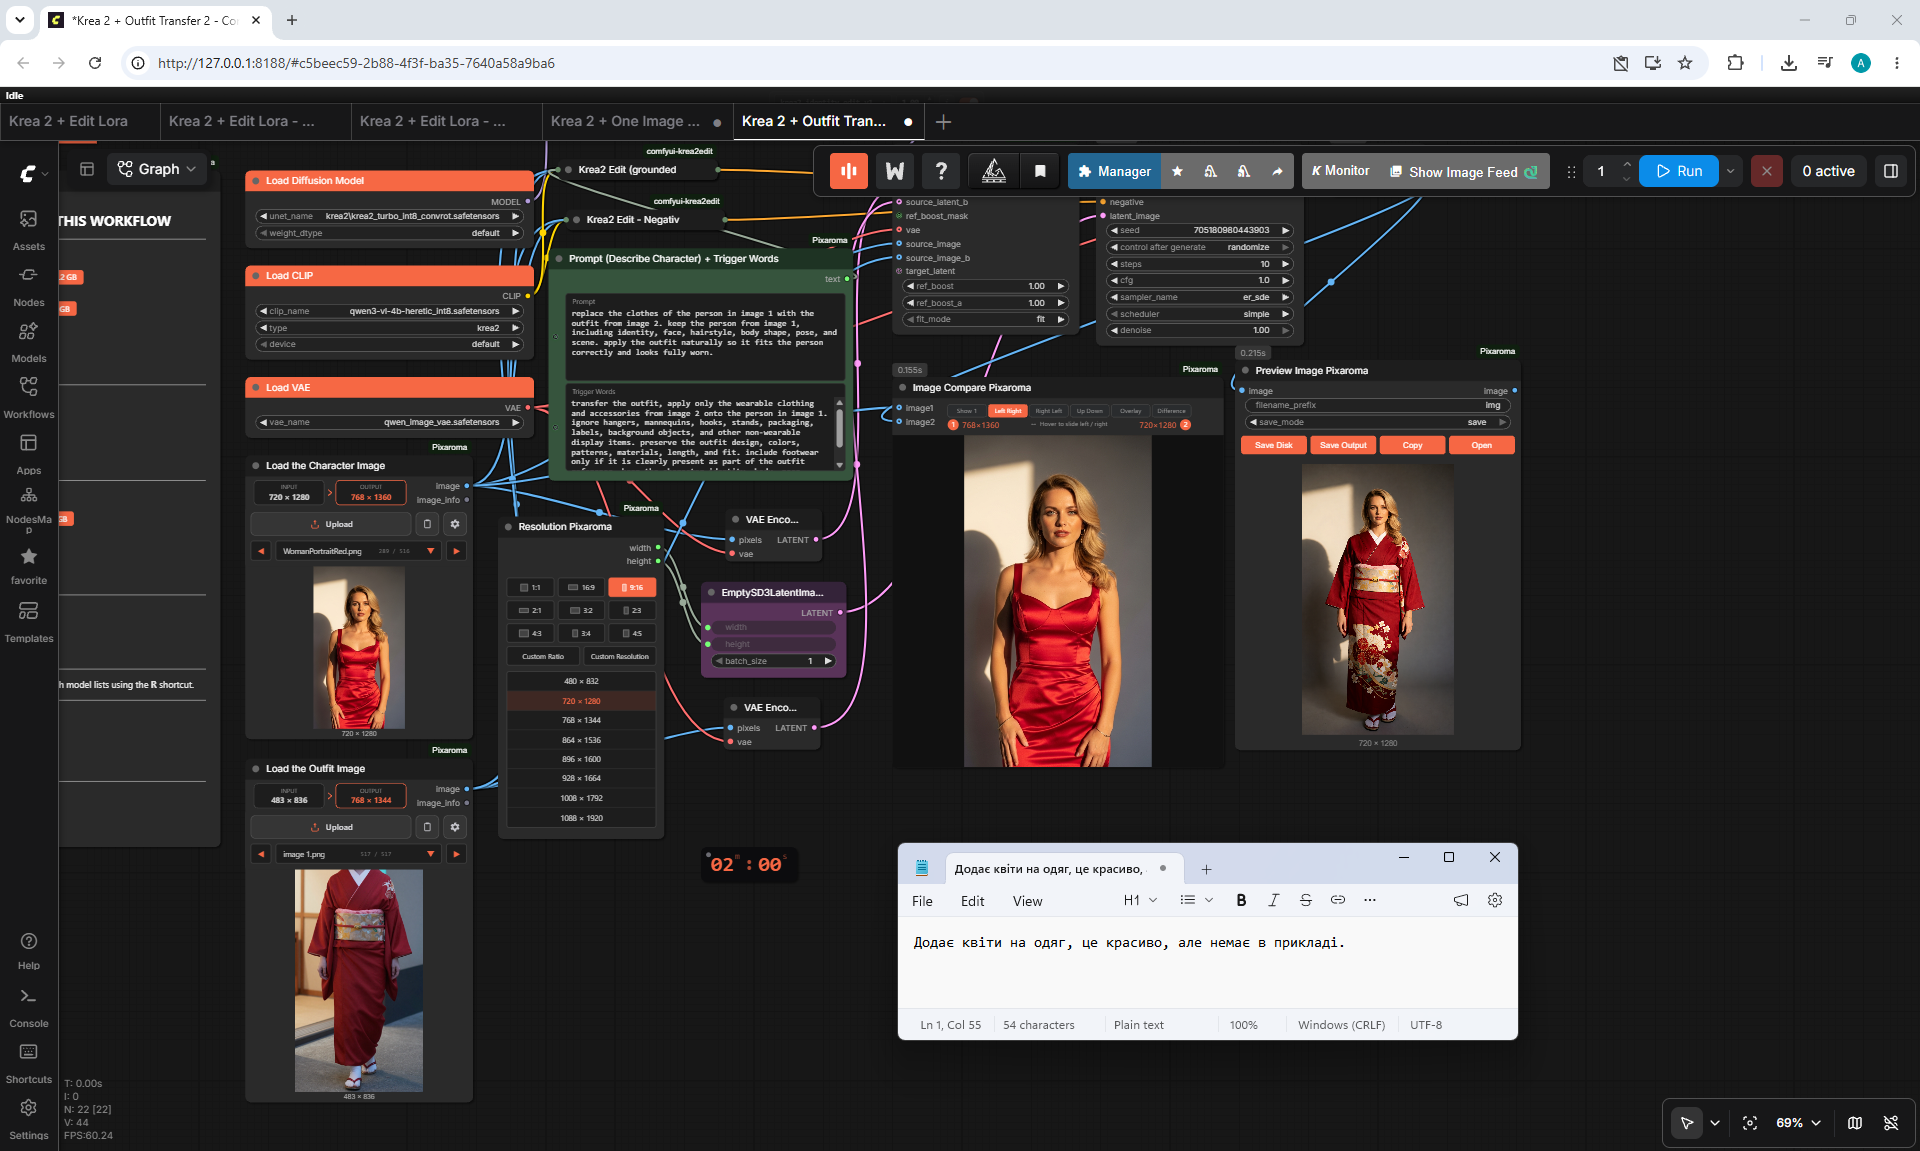The height and width of the screenshot is (1151, 1920).
Task: Click the filename_prefix input field
Action: [1377, 405]
